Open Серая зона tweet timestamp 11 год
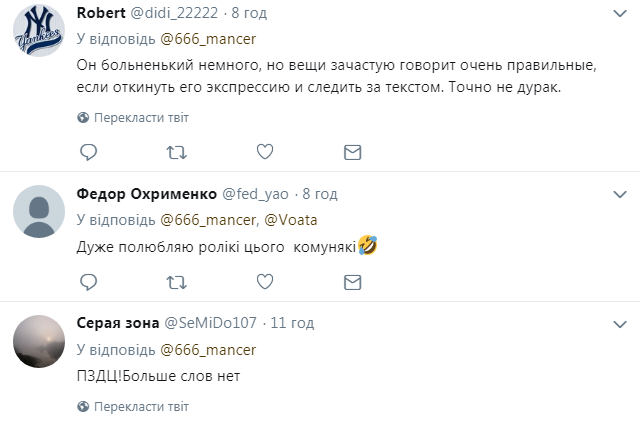This screenshot has width=640, height=423. pos(294,323)
